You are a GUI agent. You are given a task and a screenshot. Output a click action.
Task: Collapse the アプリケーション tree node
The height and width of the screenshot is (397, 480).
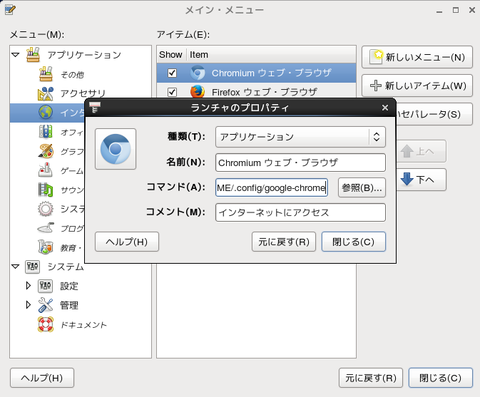pos(16,55)
